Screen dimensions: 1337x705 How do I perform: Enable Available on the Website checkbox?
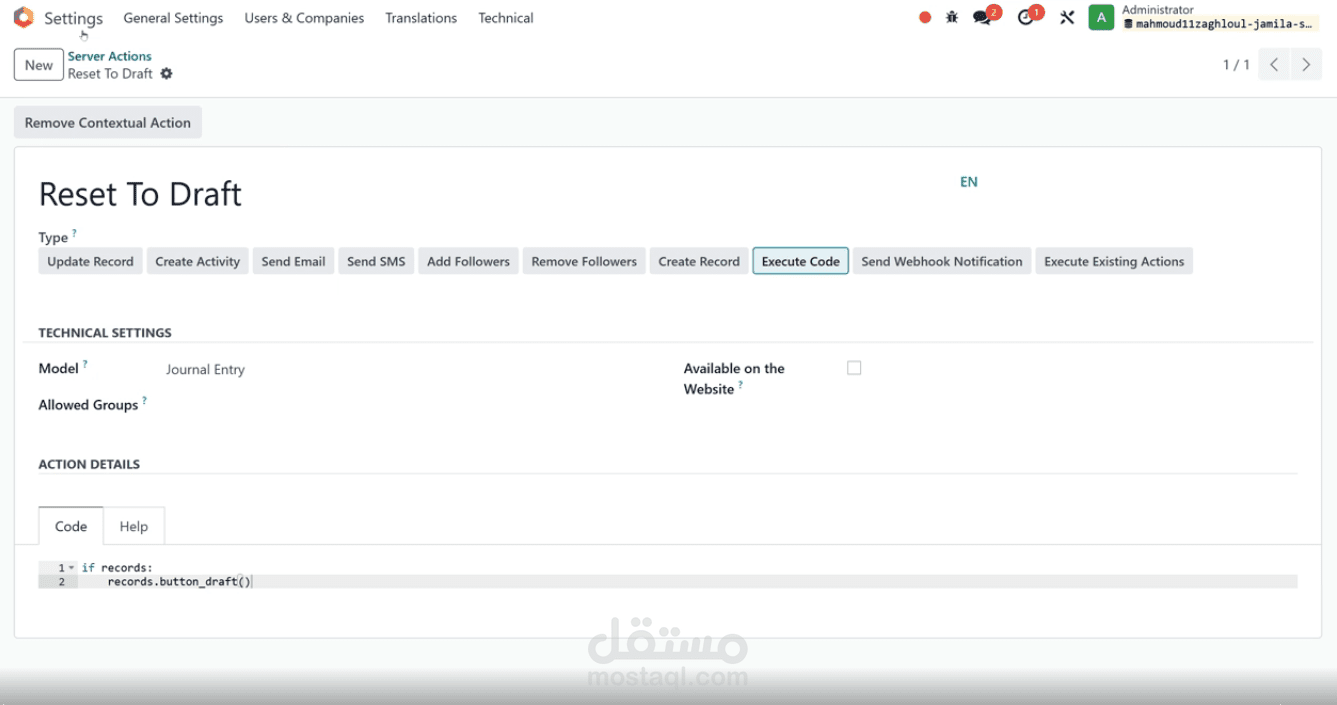[854, 368]
